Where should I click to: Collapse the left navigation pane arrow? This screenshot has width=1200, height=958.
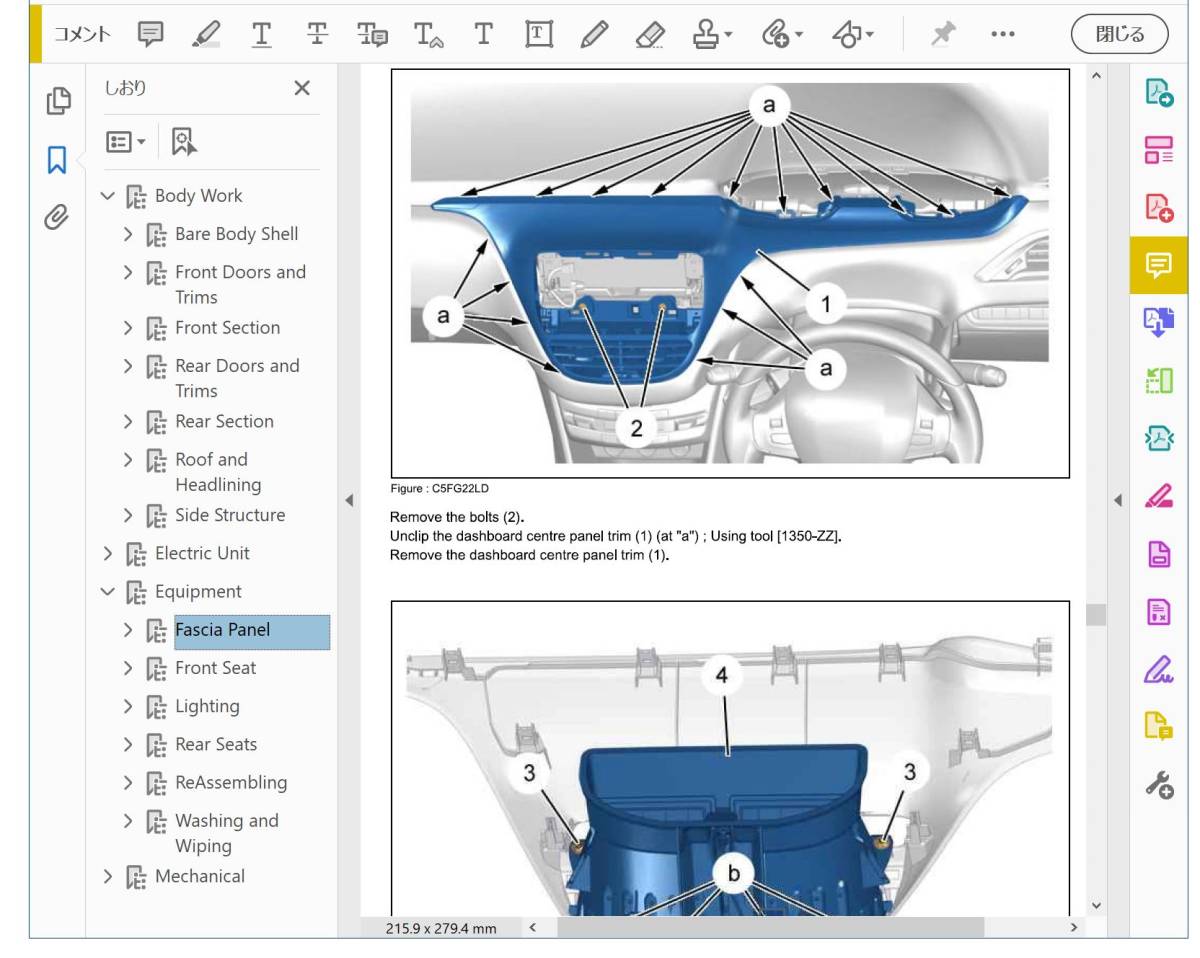point(349,499)
